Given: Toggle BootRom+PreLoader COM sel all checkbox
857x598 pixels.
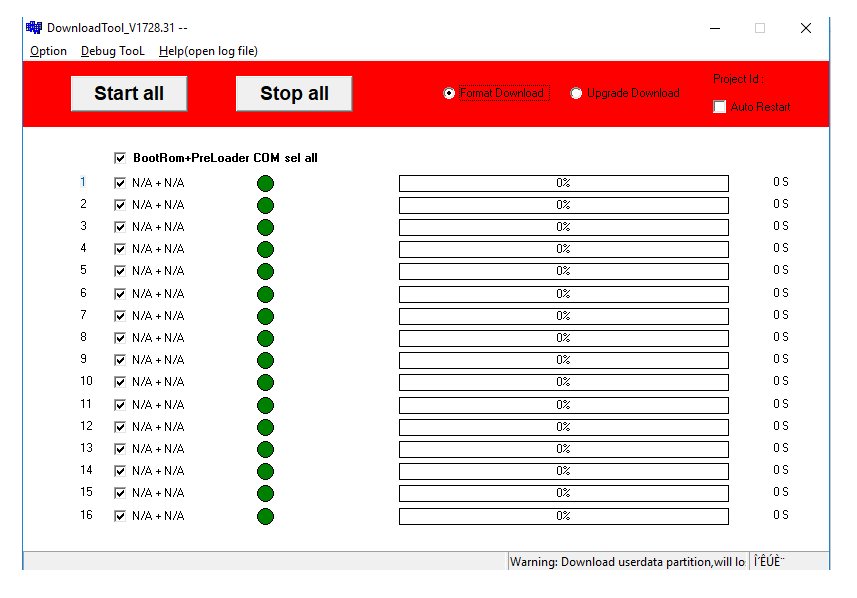Looking at the screenshot, I should pyautogui.click(x=120, y=158).
